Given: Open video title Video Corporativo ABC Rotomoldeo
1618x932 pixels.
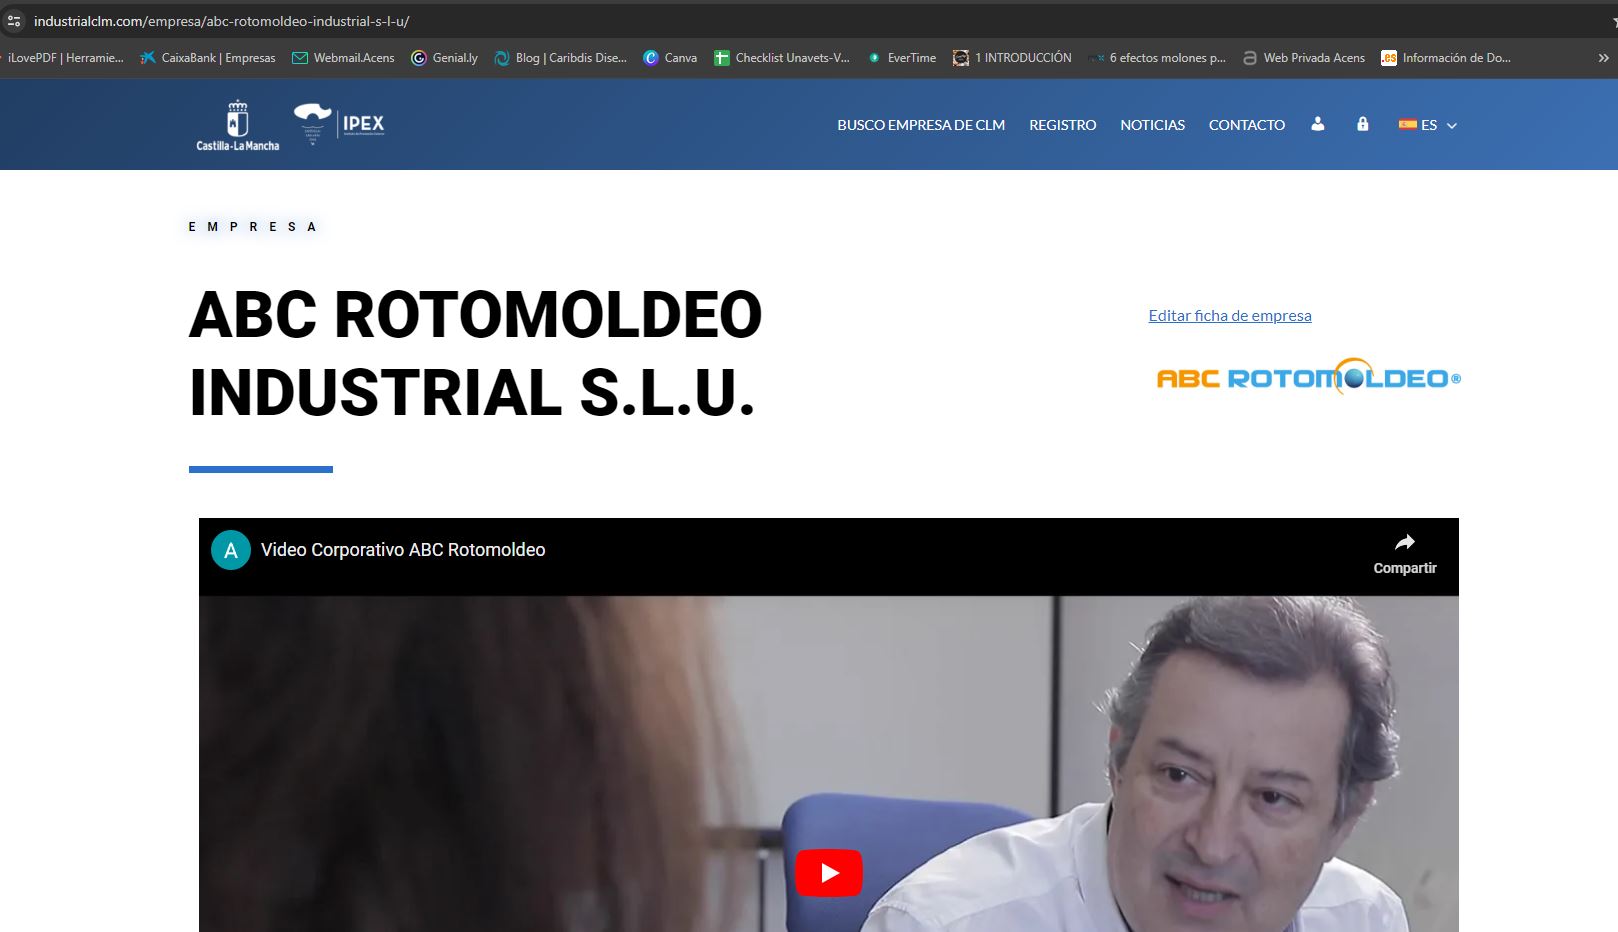Looking at the screenshot, I should [x=403, y=550].
